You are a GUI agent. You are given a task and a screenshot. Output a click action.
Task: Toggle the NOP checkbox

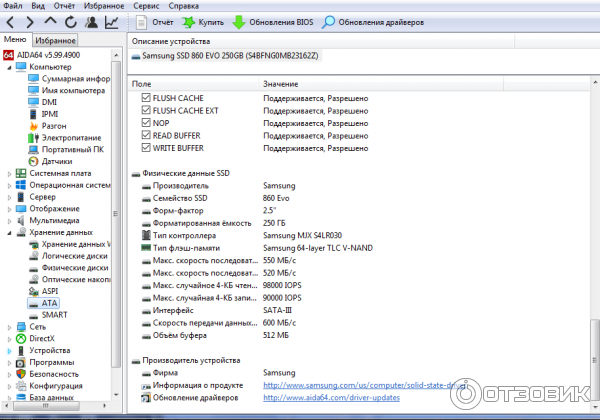[146, 122]
